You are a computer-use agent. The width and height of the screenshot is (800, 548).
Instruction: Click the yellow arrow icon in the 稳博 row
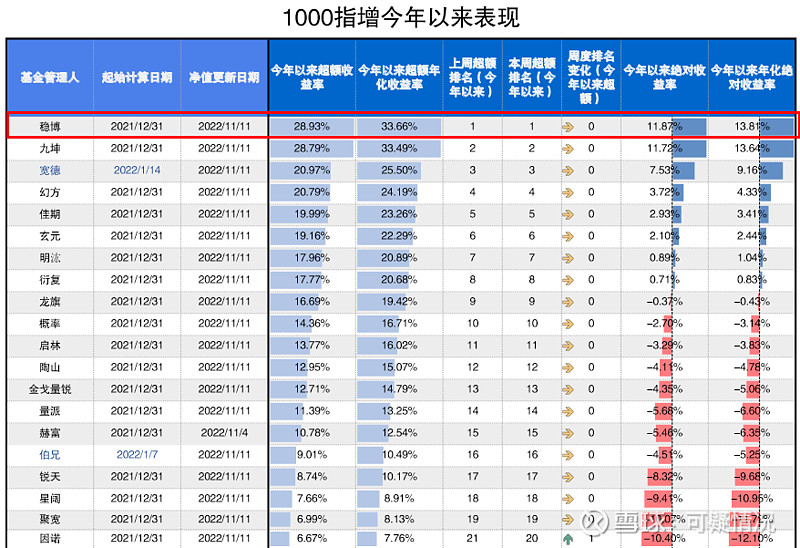coord(568,127)
